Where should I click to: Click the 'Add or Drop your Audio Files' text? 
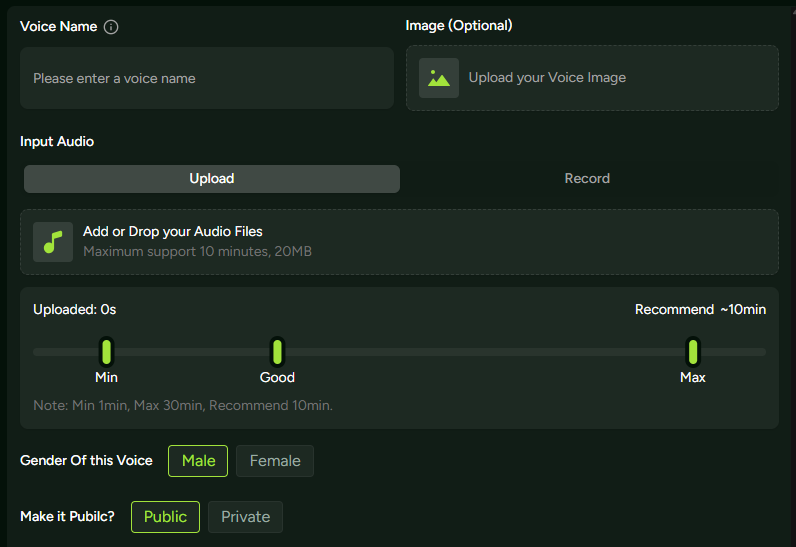point(172,232)
